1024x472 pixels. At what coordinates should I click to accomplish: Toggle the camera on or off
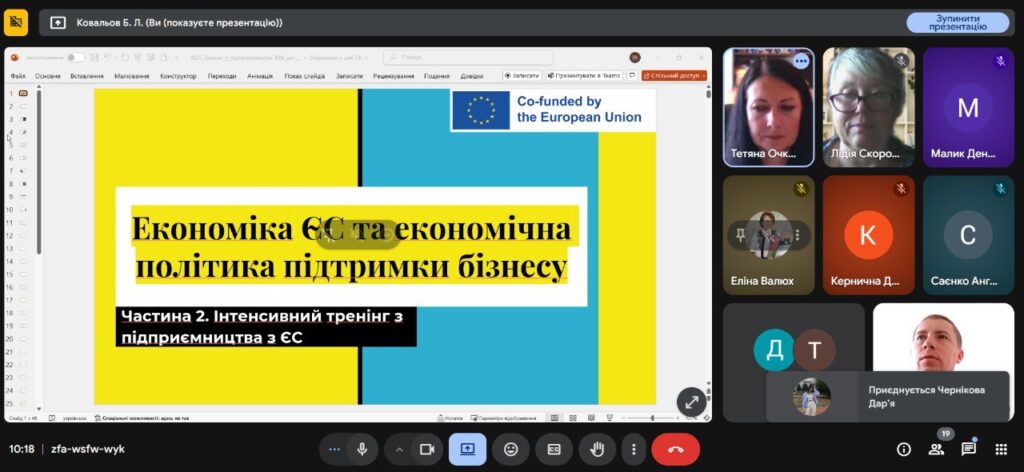425,449
